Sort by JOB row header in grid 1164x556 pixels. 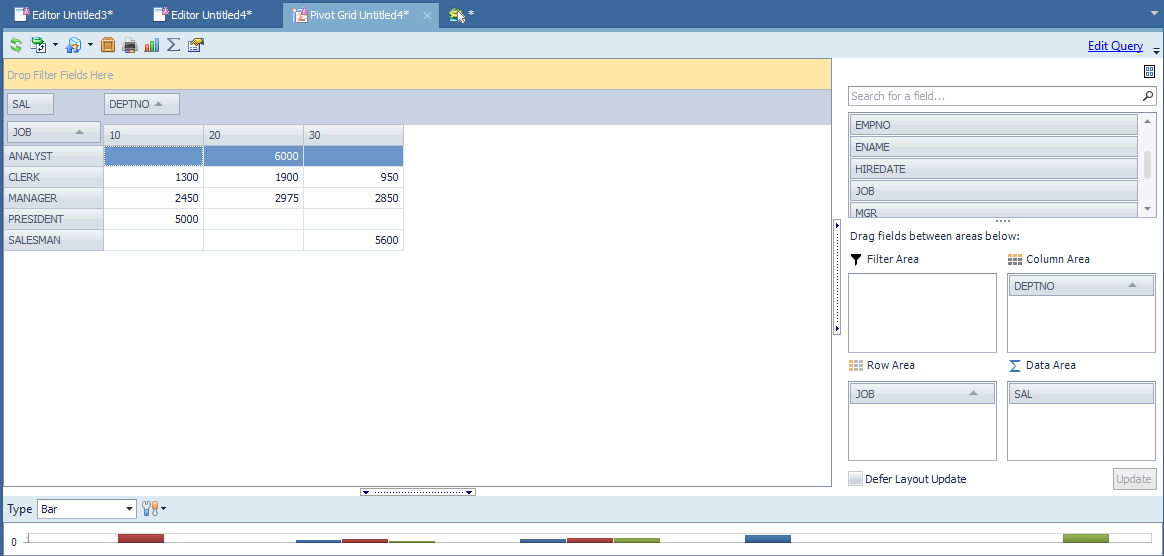click(x=53, y=132)
